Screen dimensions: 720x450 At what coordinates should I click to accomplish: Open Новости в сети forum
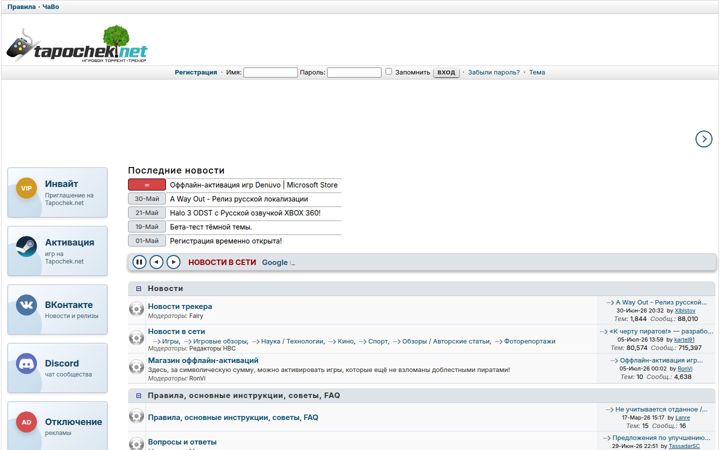coord(176,331)
